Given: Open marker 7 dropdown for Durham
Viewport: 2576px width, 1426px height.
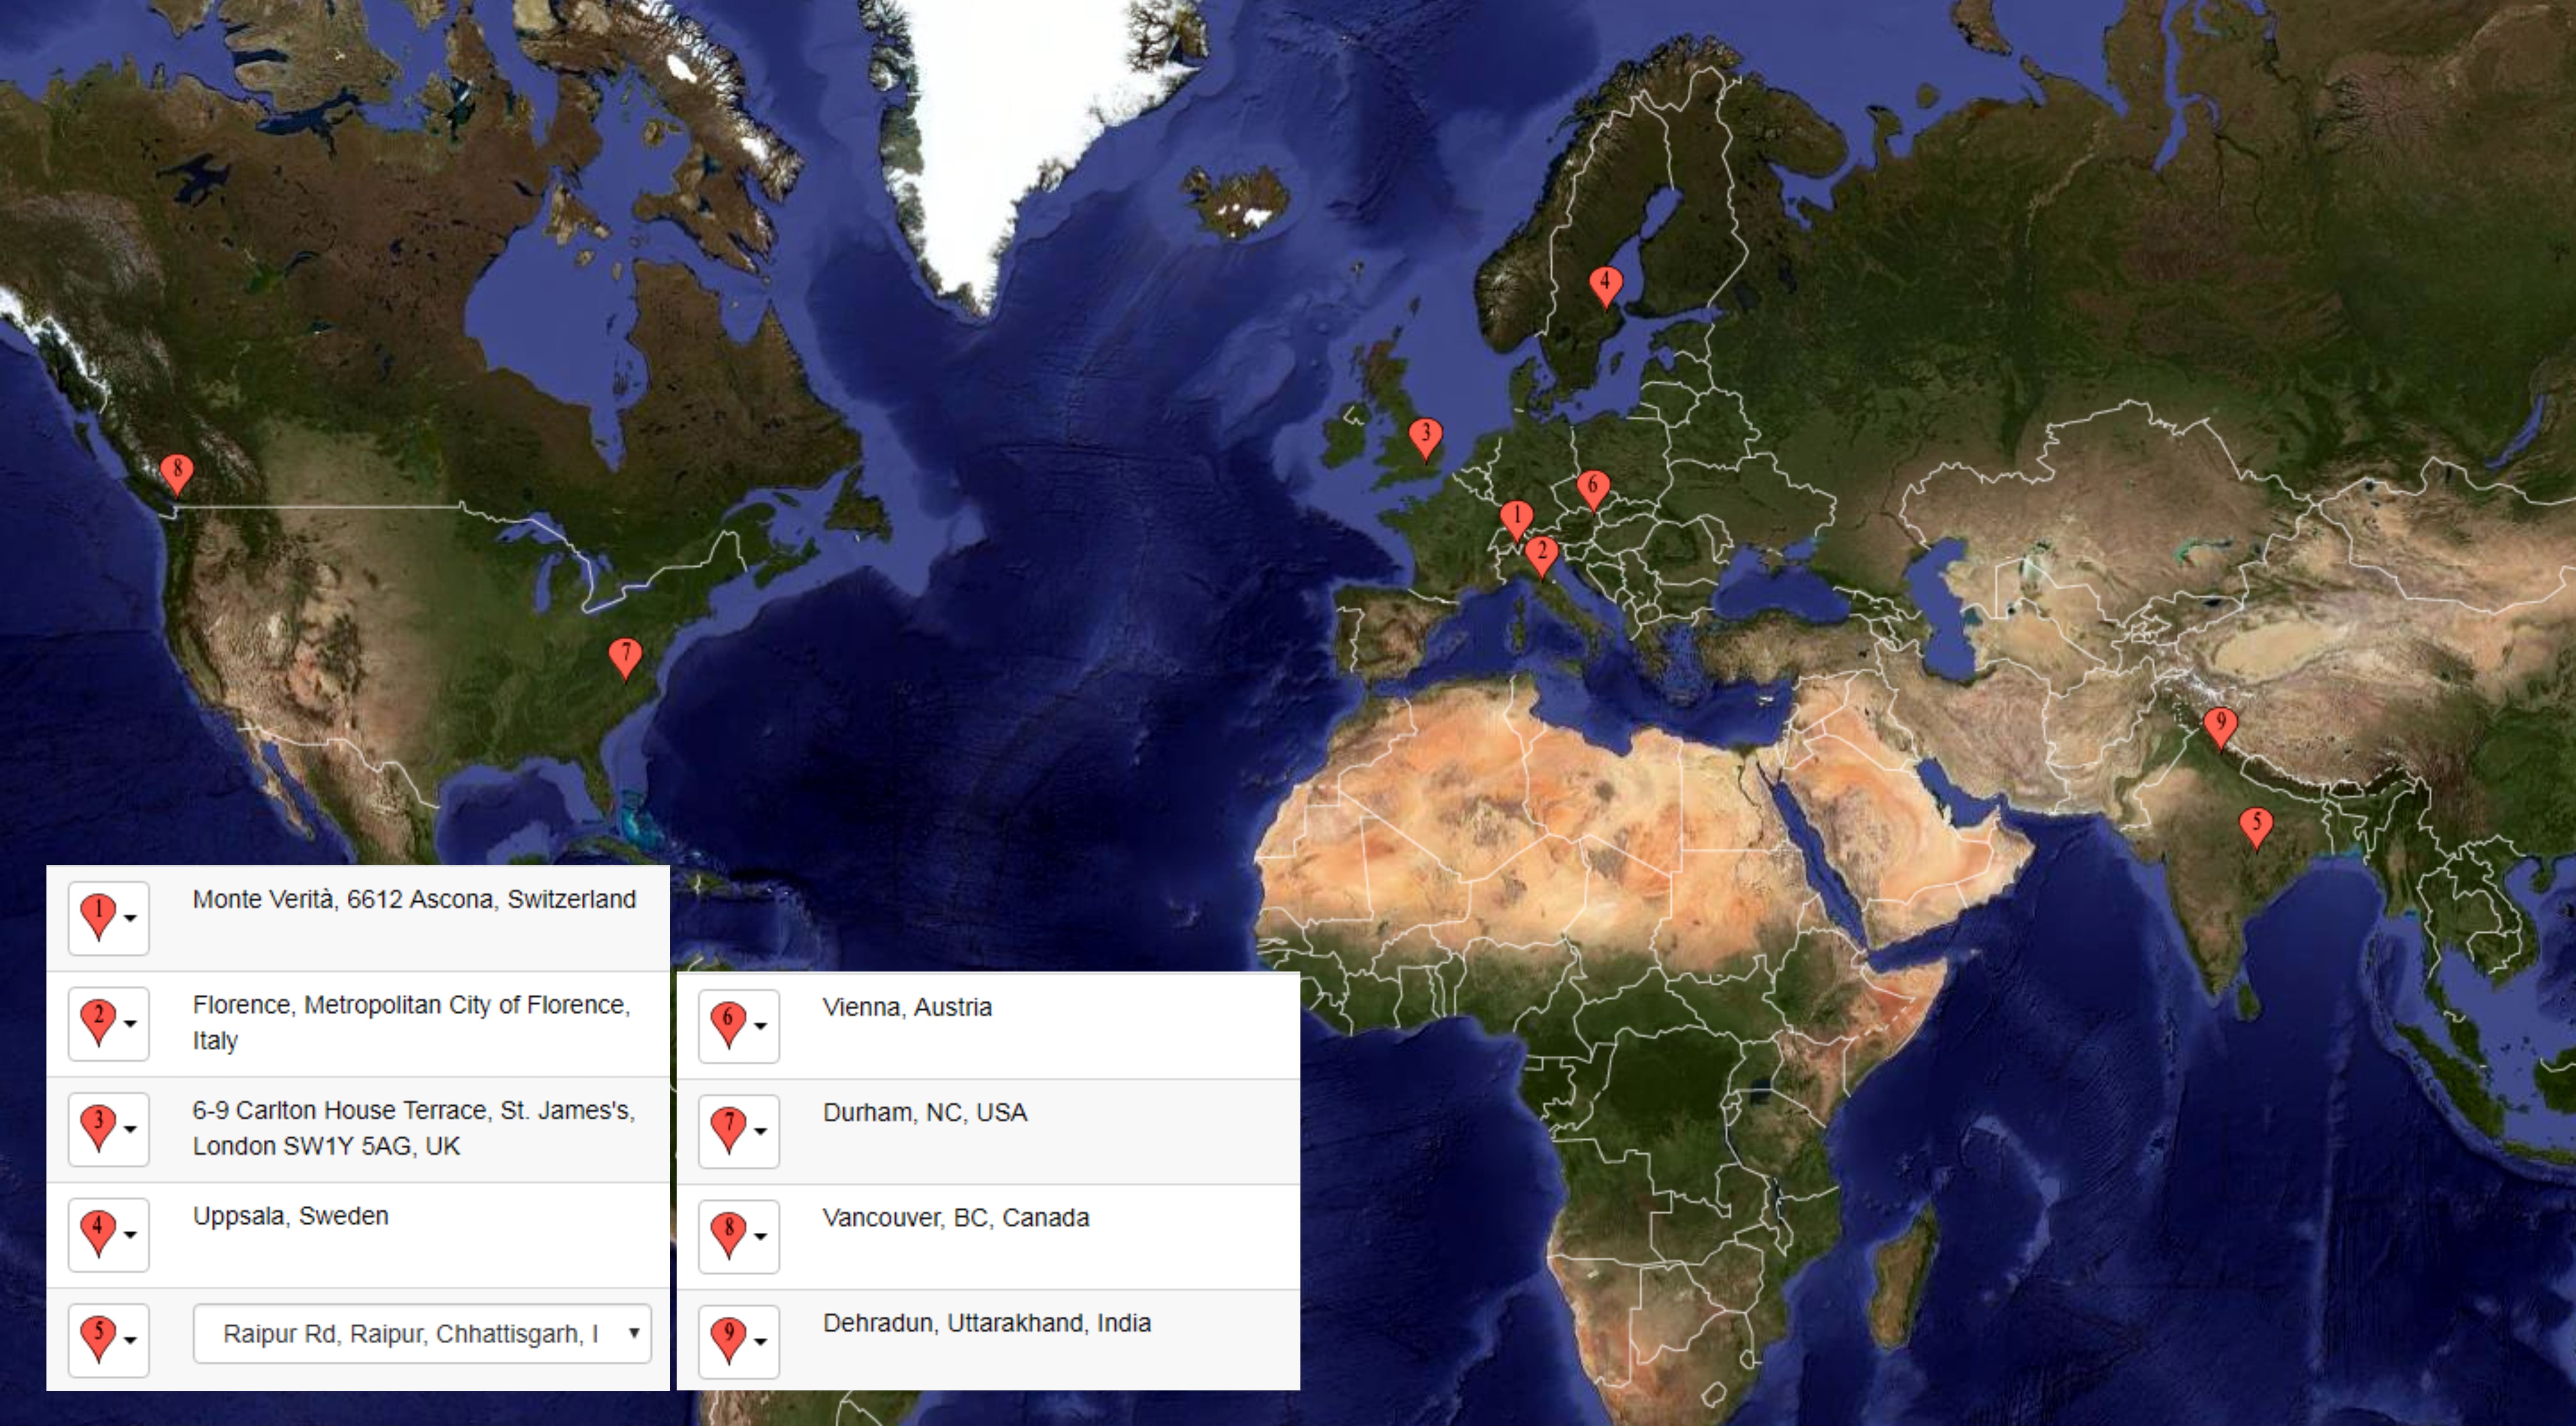Looking at the screenshot, I should [x=739, y=1131].
